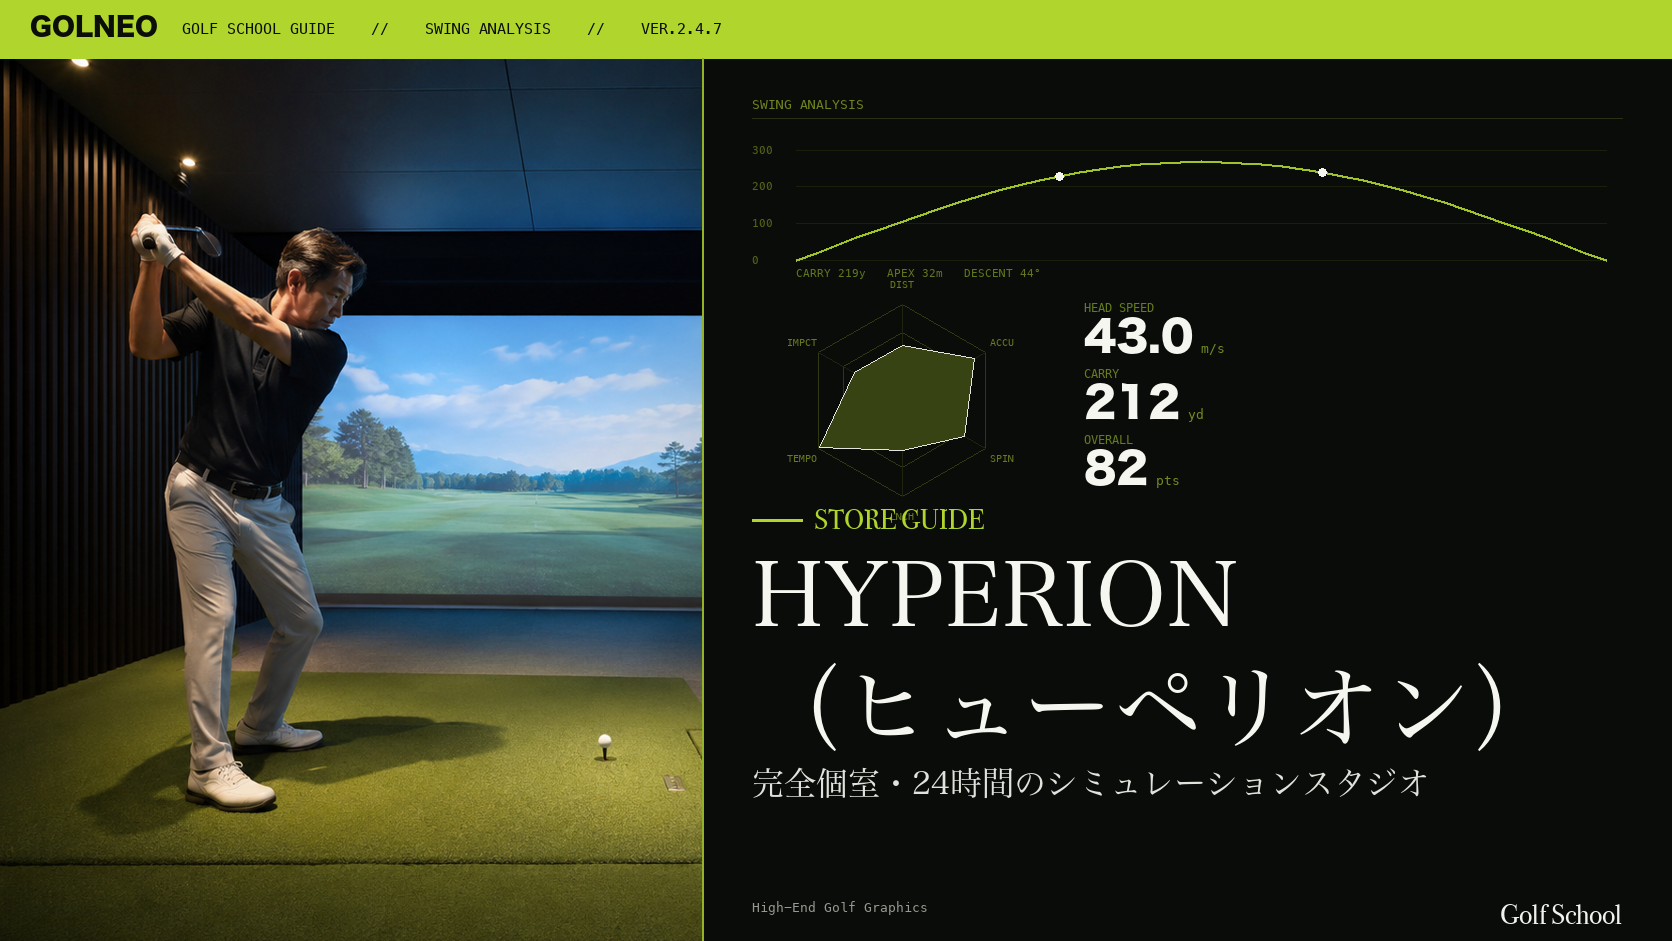1672x941 pixels.
Task: Click the OVERALL label
Action: 1108,440
